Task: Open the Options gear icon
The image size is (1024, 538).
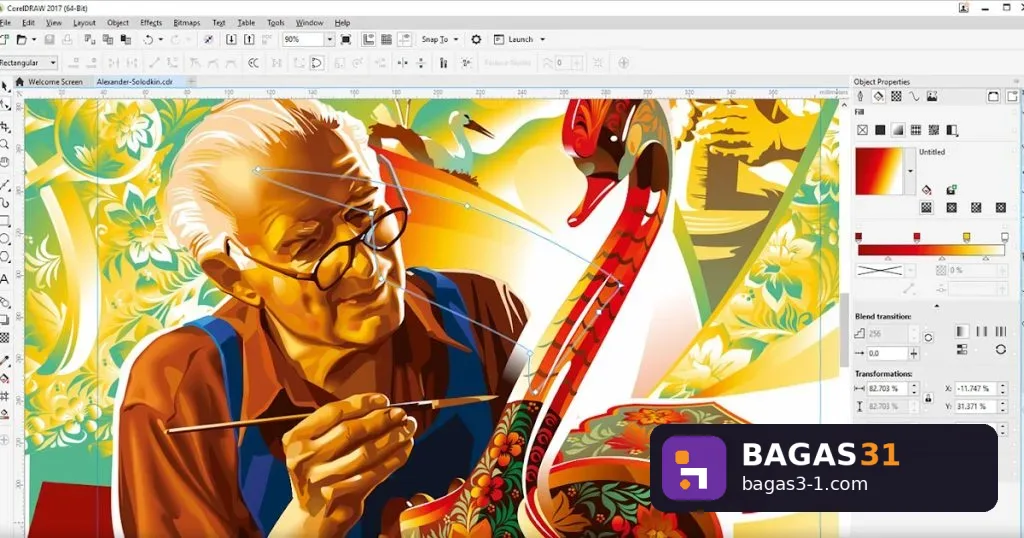Action: (x=476, y=40)
